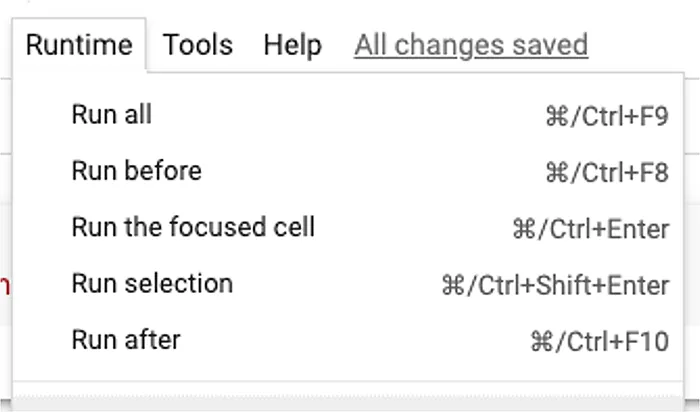Click the "All changes saved" link

point(471,45)
